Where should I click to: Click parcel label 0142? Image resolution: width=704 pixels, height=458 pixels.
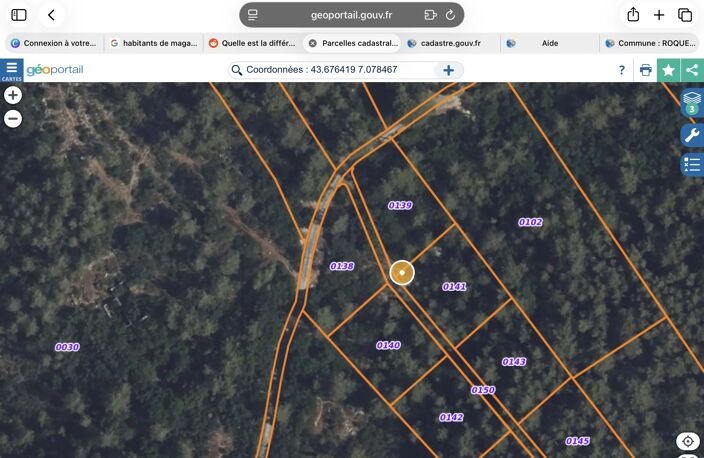click(x=451, y=418)
